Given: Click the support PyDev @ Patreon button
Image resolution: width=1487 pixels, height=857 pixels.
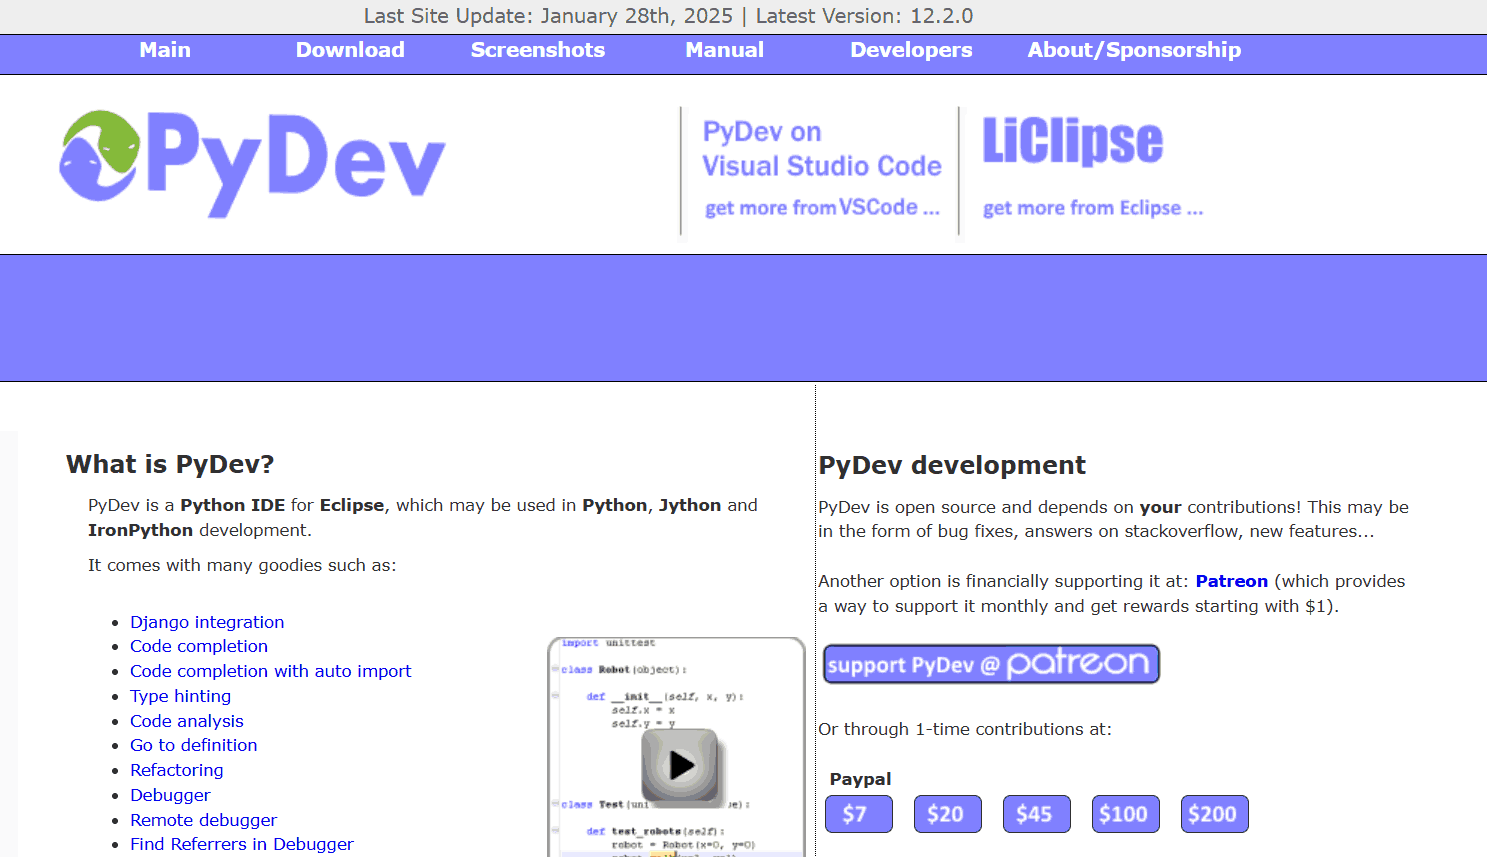Looking at the screenshot, I should (x=990, y=663).
